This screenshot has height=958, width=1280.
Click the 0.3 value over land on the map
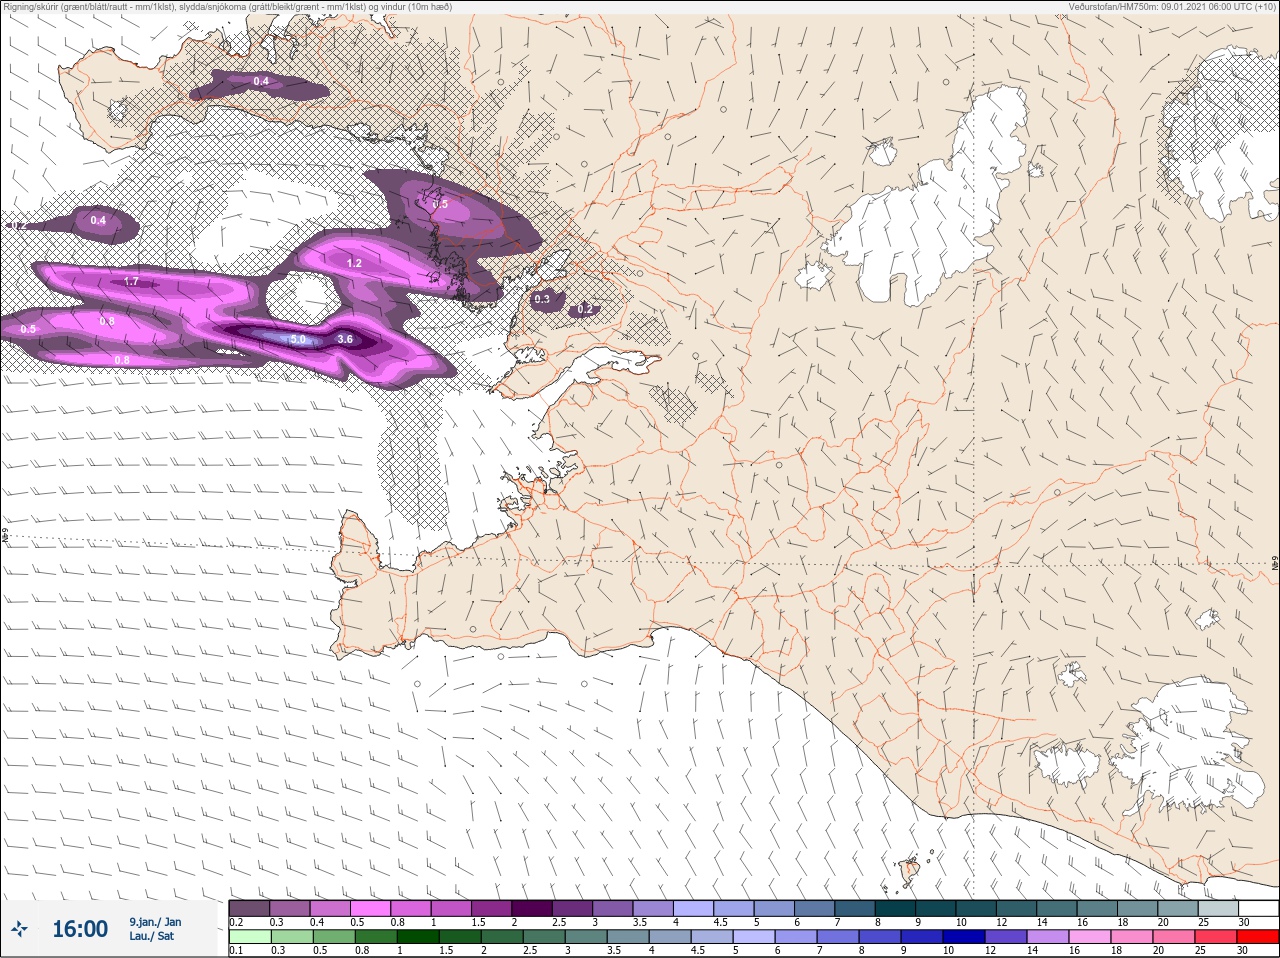(542, 299)
